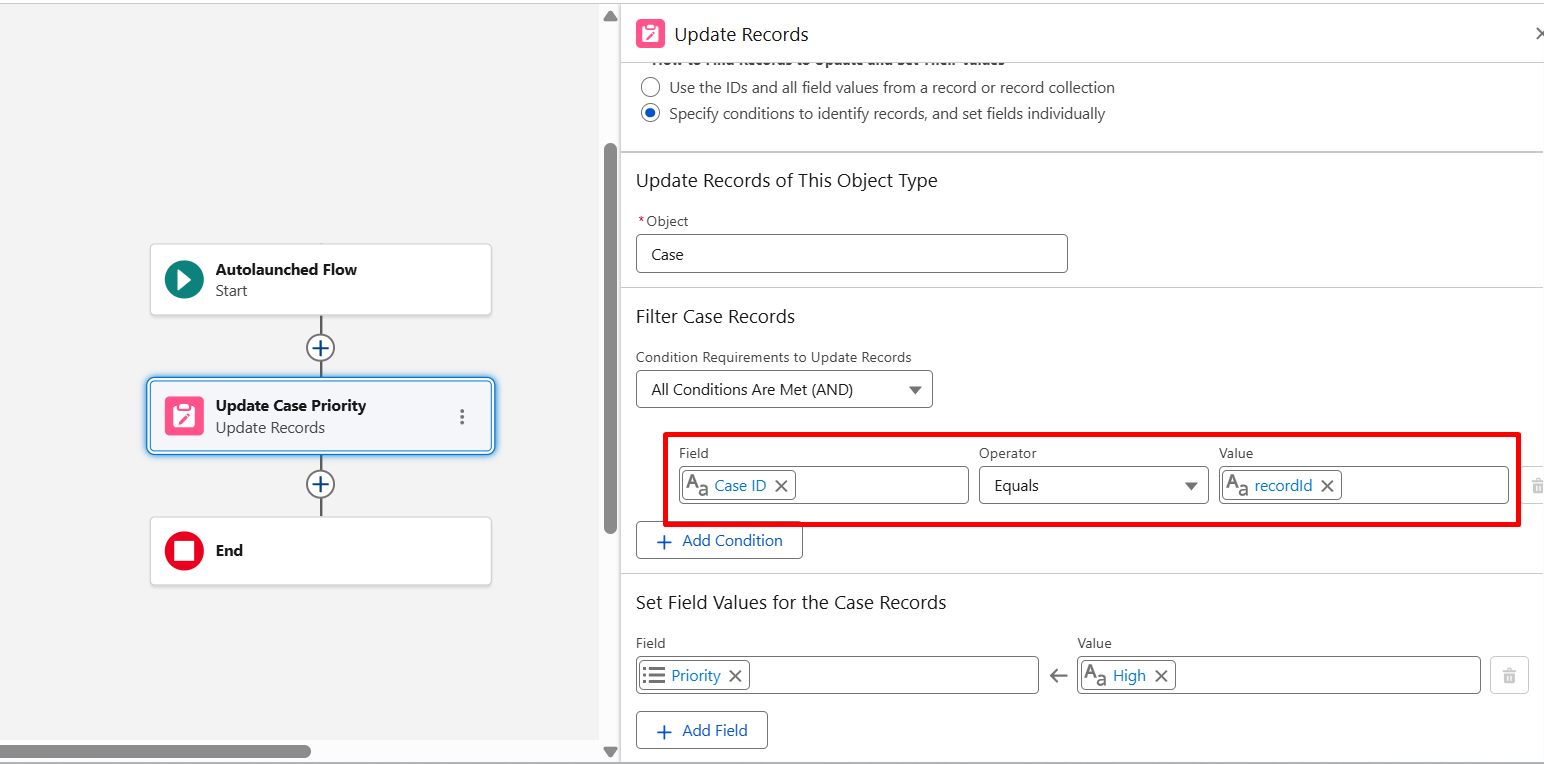Screen dimensions: 1544x764
Task: Click the Add Field button
Action: click(701, 730)
